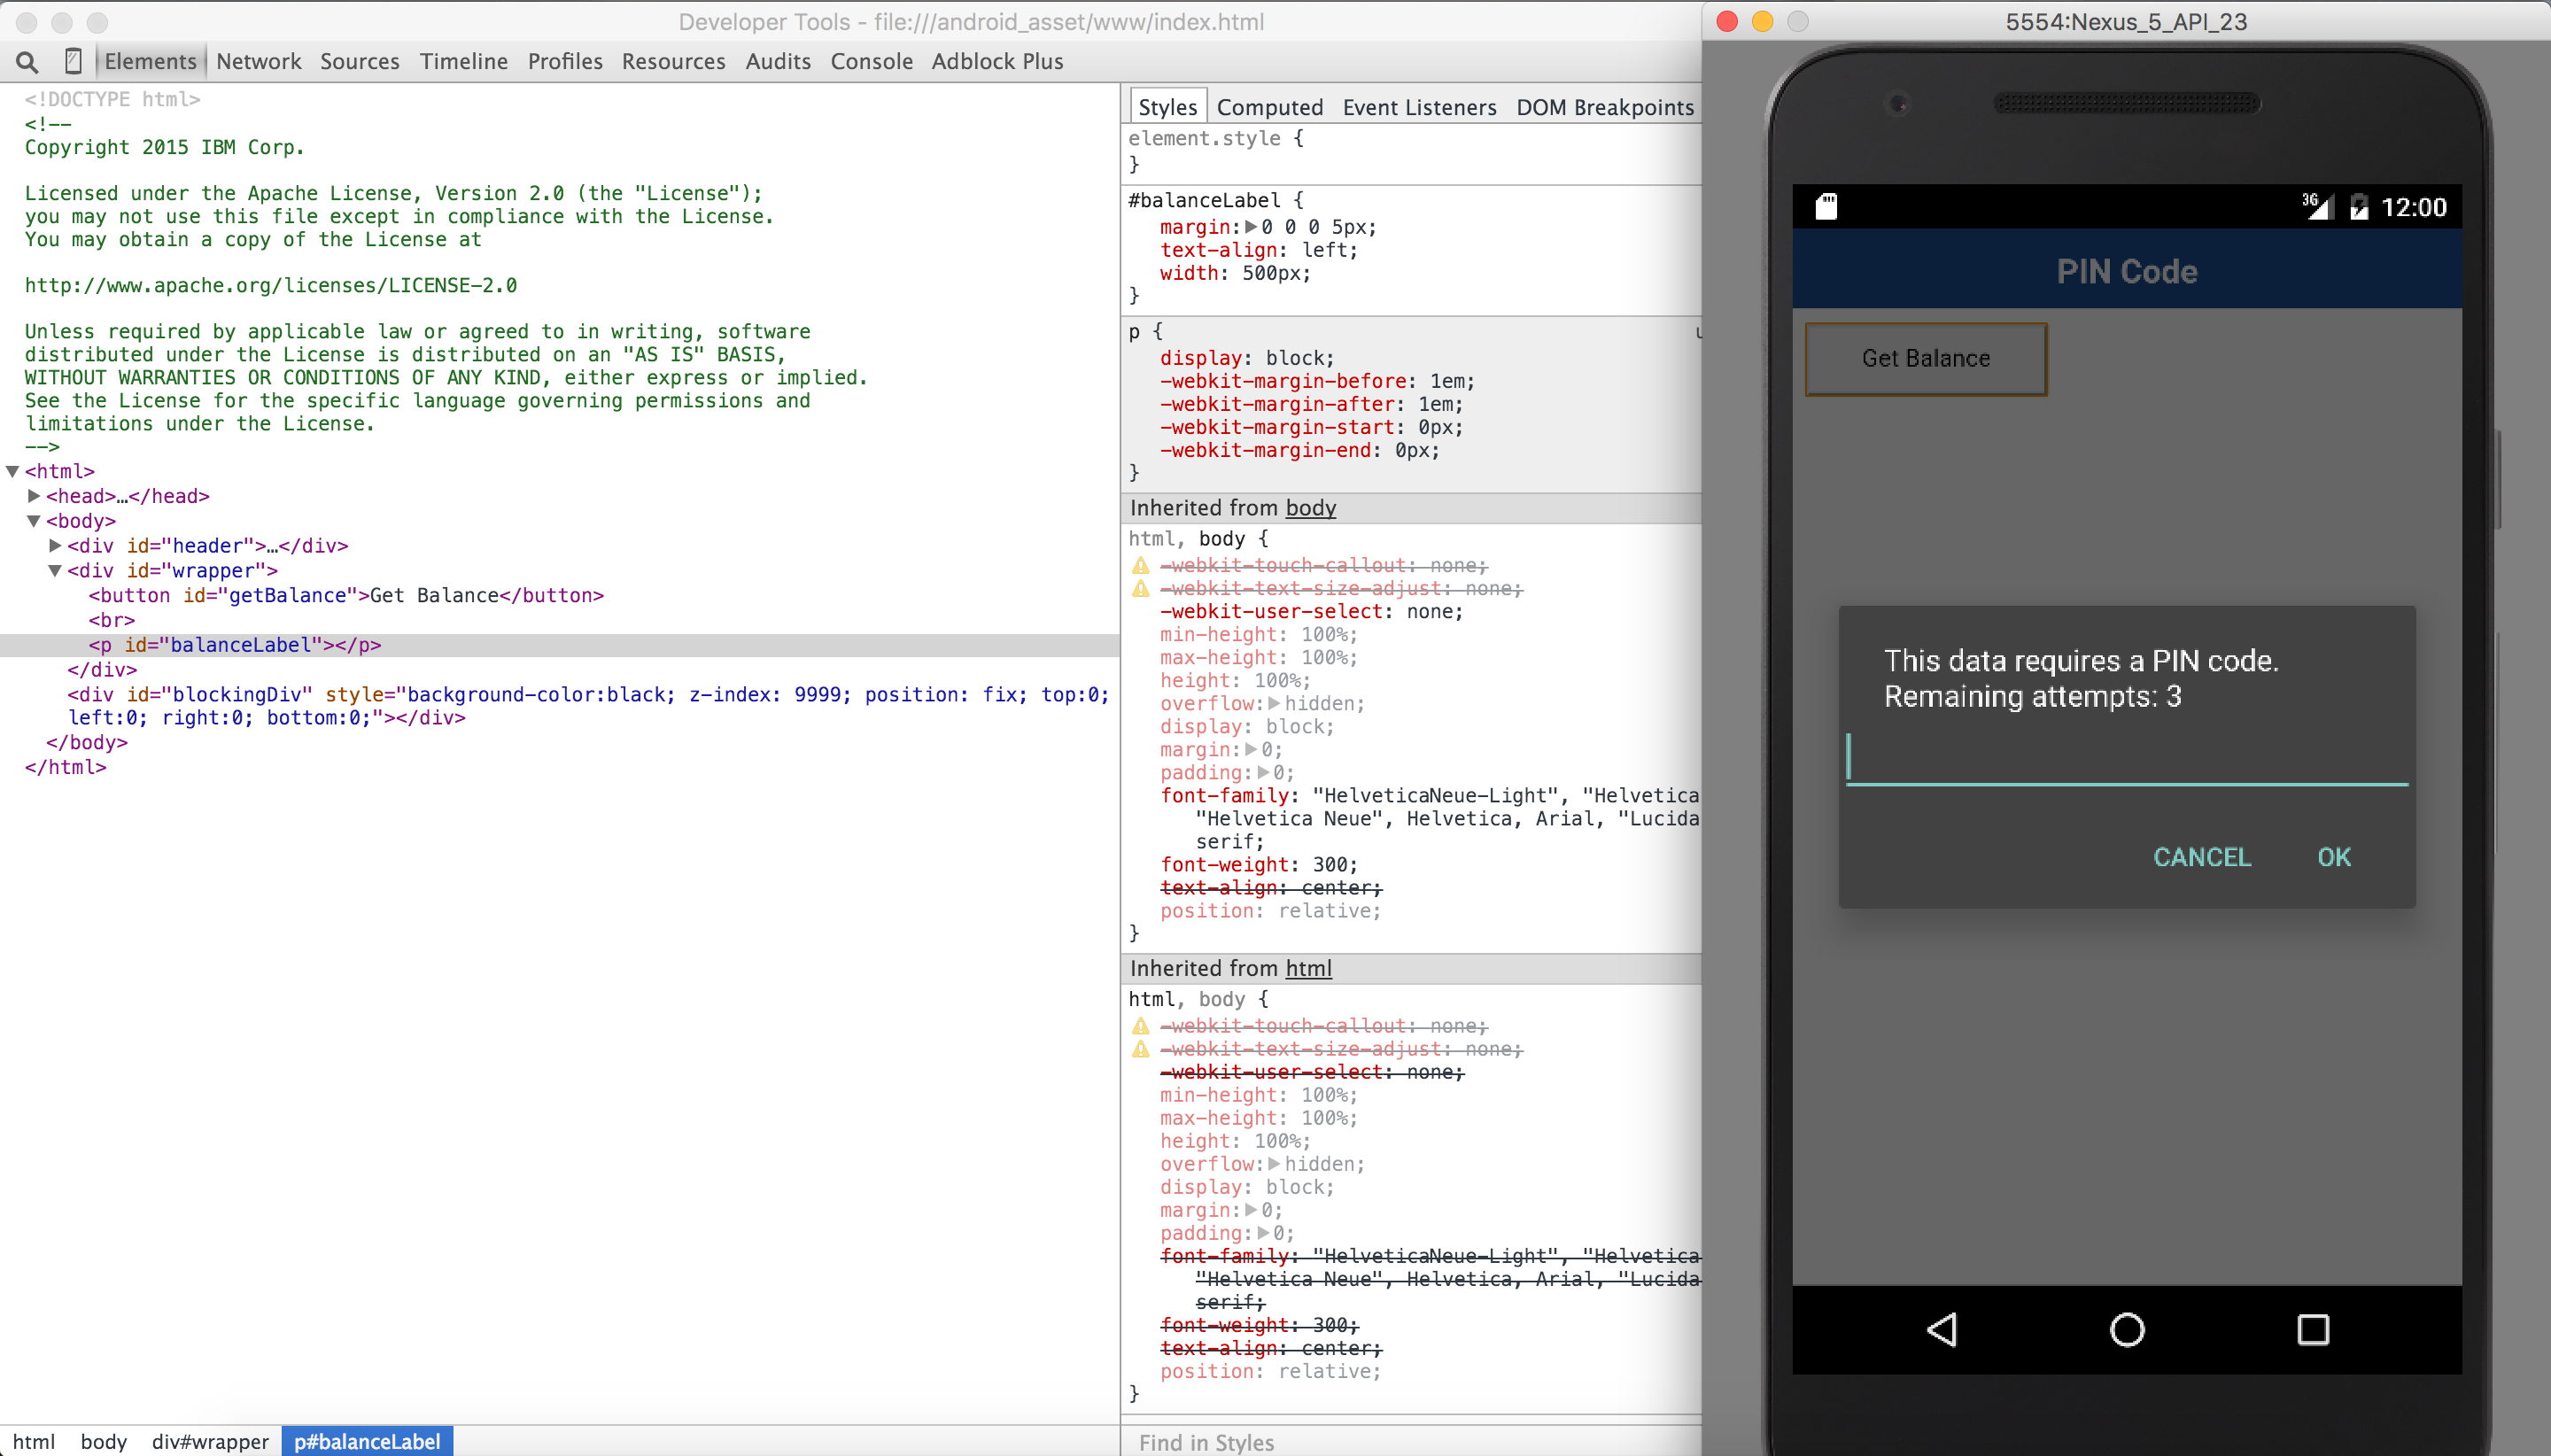The height and width of the screenshot is (1456, 2551).
Task: Click the Profiles panel icon
Action: [564, 61]
